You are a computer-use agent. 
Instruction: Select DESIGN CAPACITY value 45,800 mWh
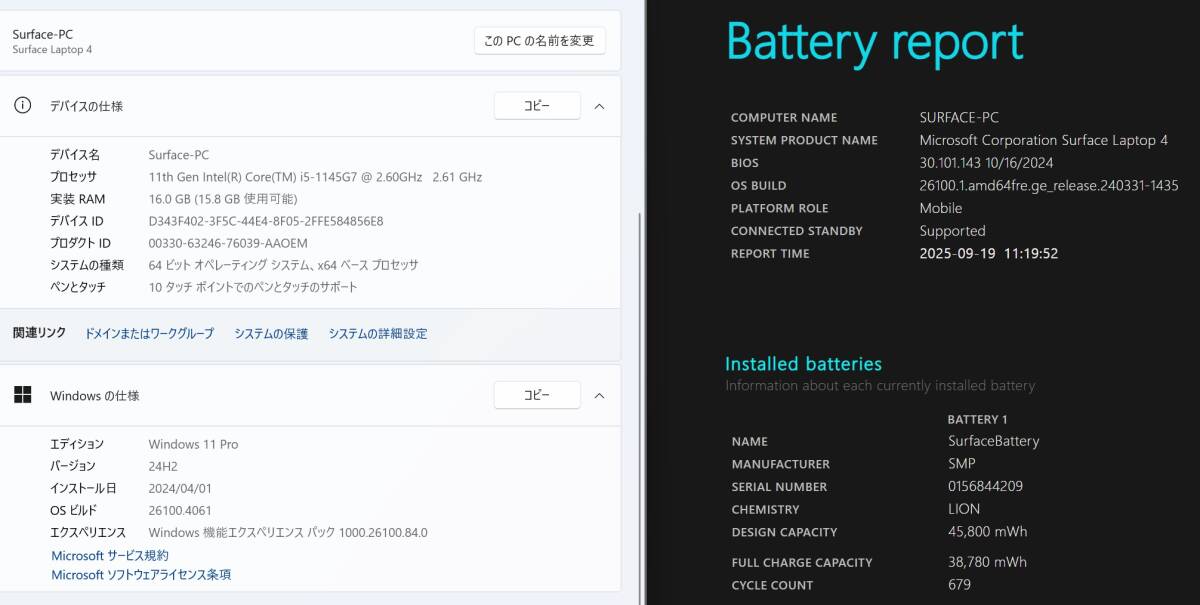[x=987, y=532]
